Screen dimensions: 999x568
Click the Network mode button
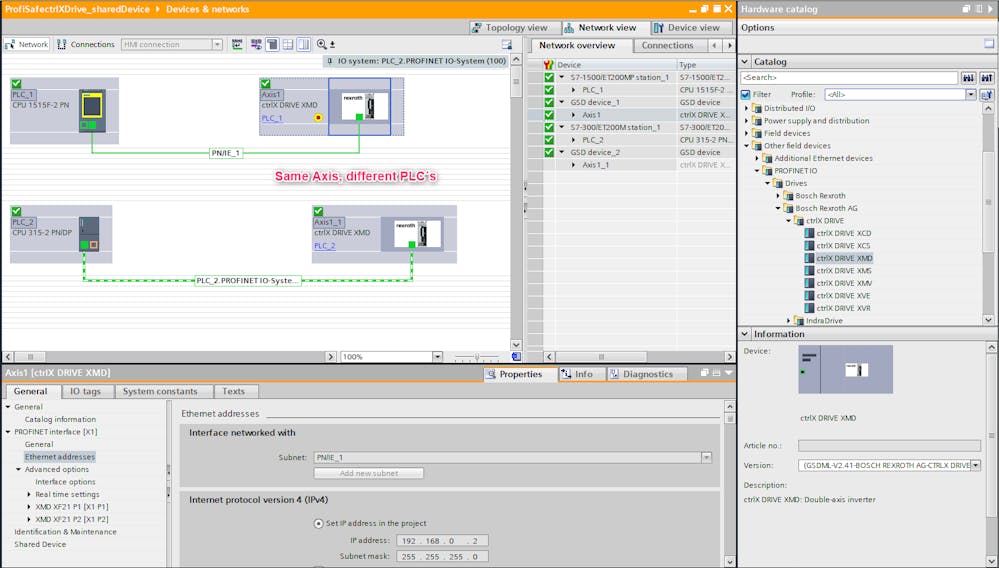click(26, 45)
